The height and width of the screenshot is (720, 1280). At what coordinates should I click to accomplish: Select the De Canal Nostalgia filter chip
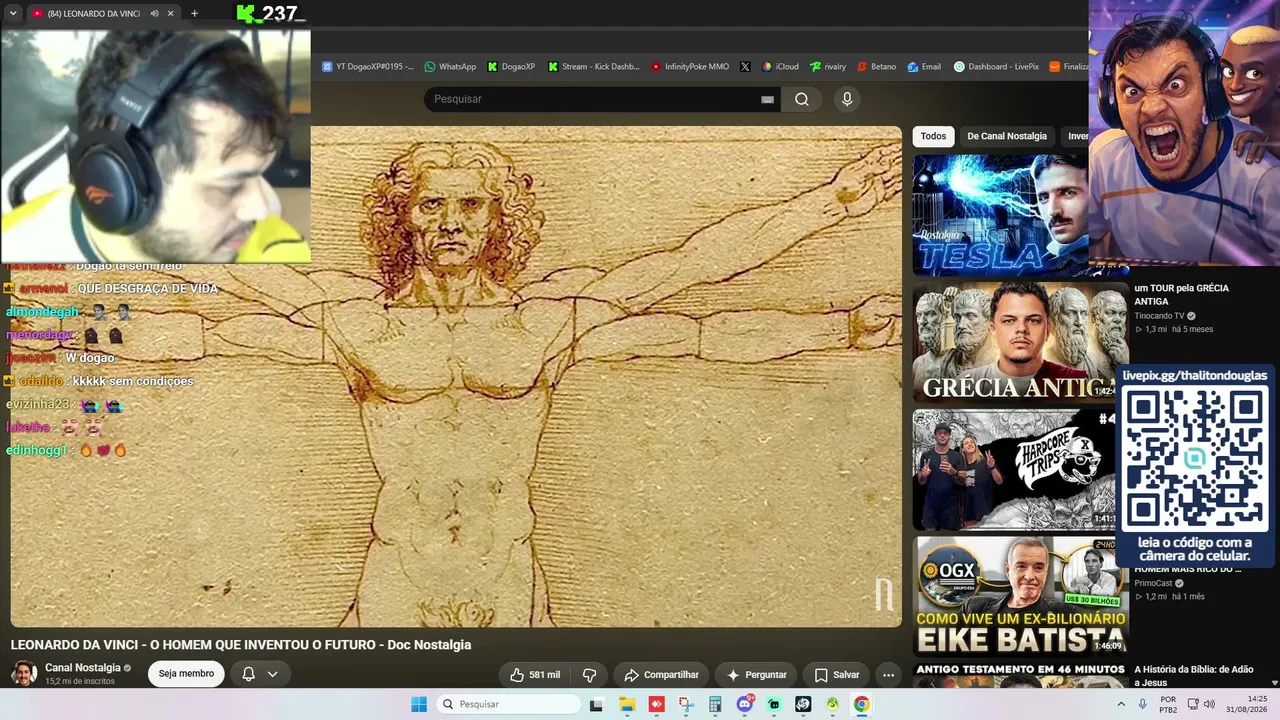point(1007,136)
